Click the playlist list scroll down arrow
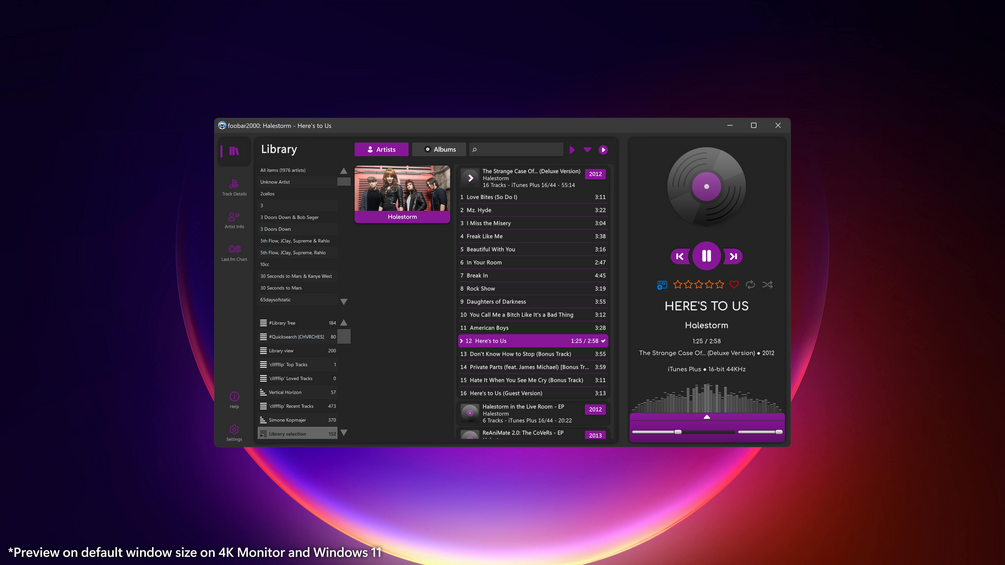 coord(344,433)
